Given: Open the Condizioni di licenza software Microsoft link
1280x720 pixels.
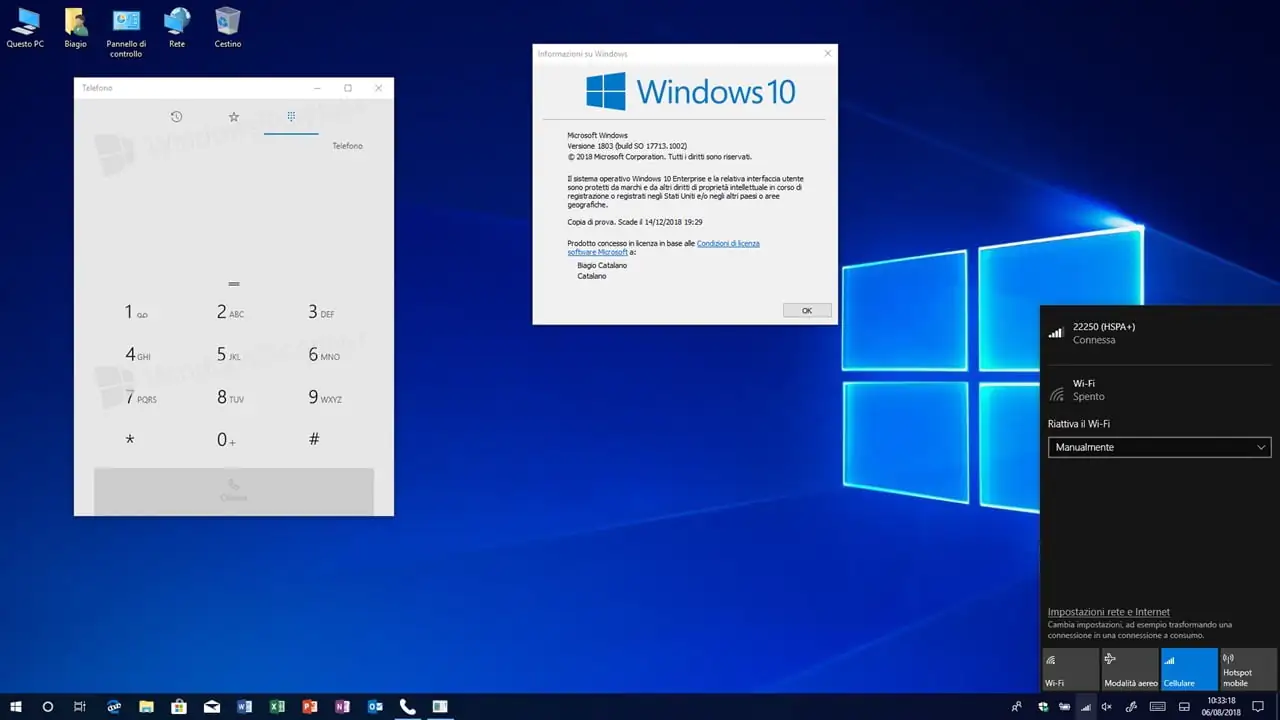Looking at the screenshot, I should coord(728,243).
